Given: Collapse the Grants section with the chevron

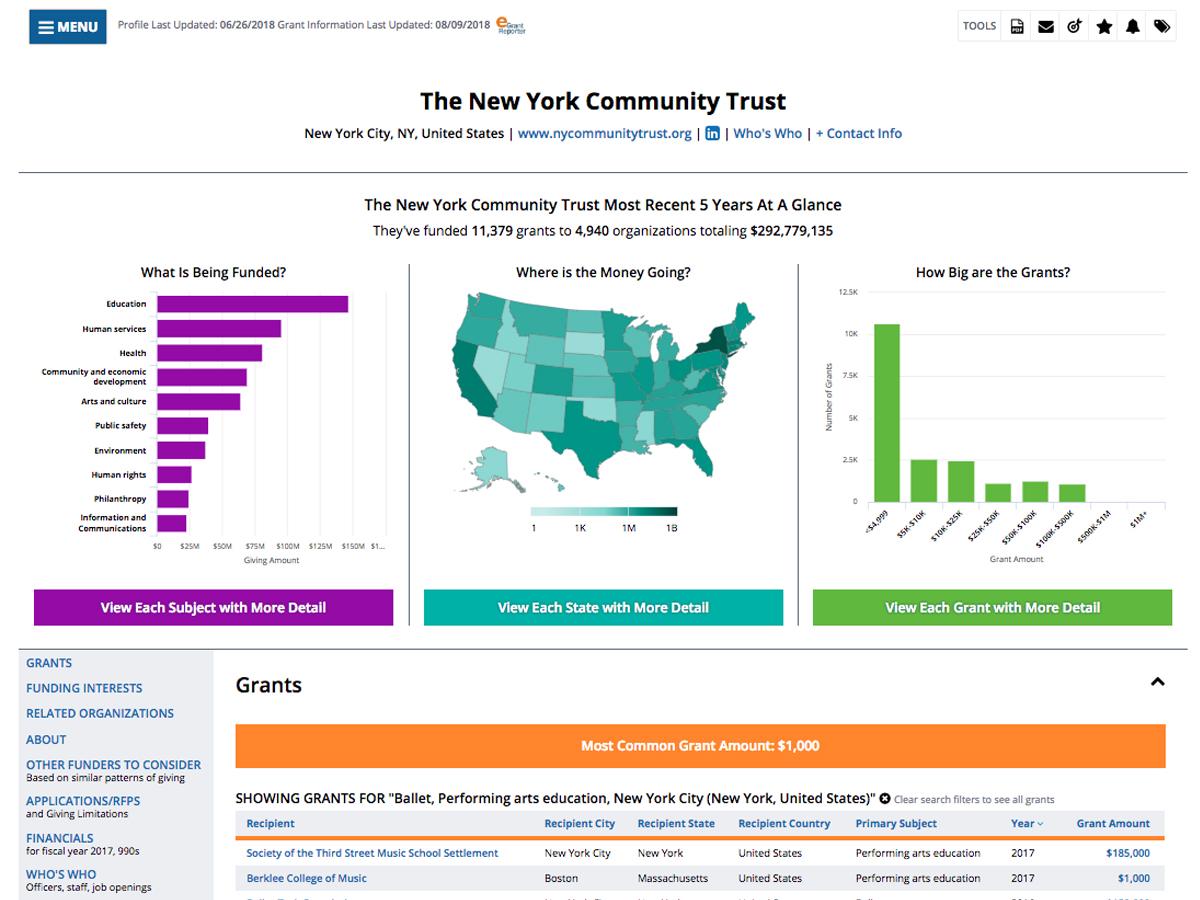Looking at the screenshot, I should click(1157, 683).
